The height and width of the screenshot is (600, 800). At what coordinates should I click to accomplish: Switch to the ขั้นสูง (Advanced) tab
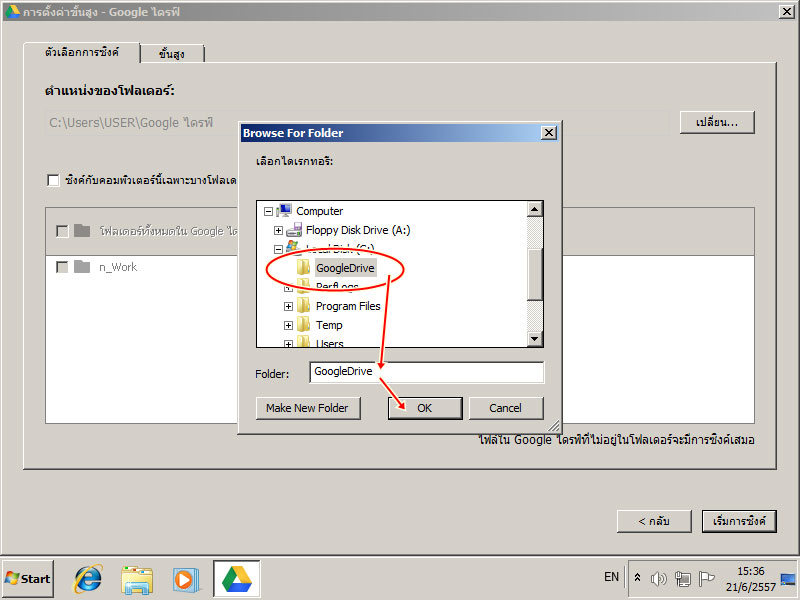[x=172, y=54]
